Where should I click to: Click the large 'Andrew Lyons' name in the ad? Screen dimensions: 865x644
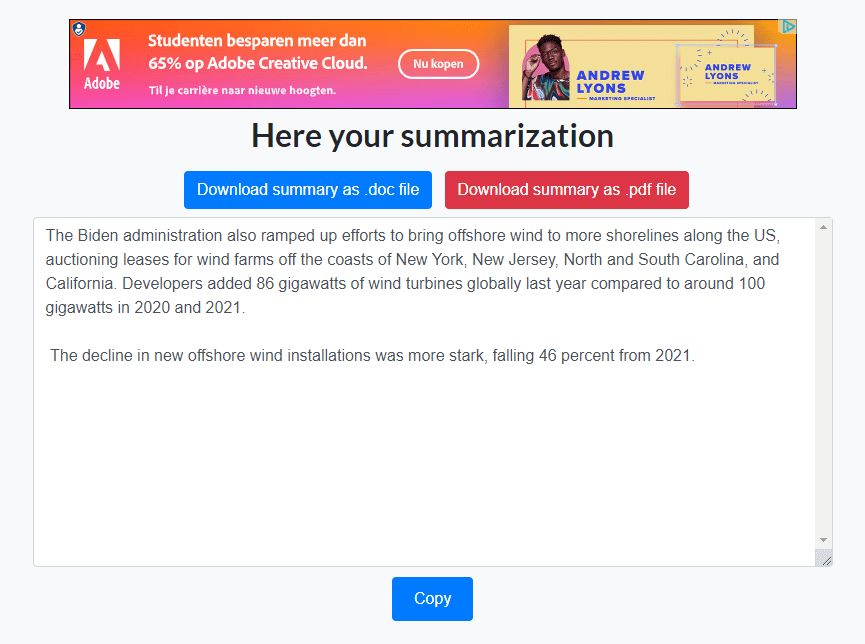[x=610, y=82]
